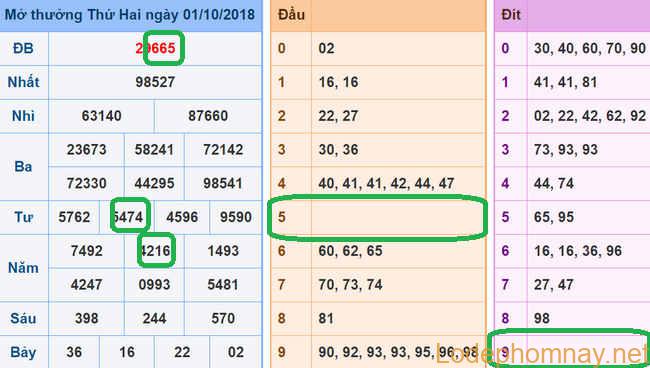Click sixth prize number 398
Viewport: 650px width, 368px height.
pyautogui.click(x=87, y=318)
